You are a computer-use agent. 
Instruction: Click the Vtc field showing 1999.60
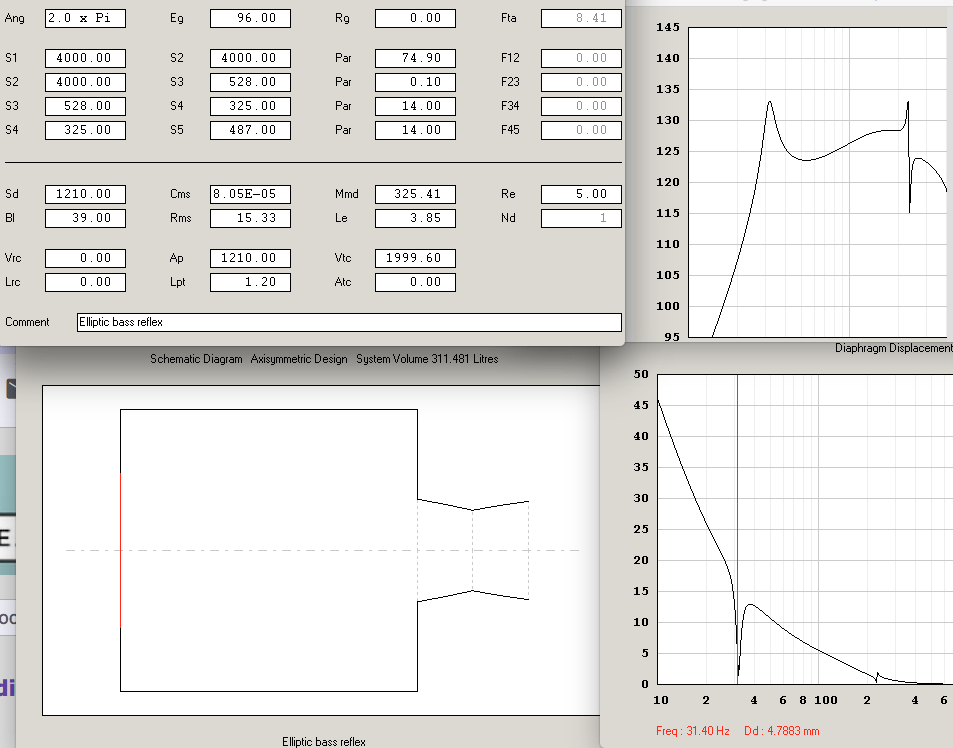pyautogui.click(x=415, y=258)
